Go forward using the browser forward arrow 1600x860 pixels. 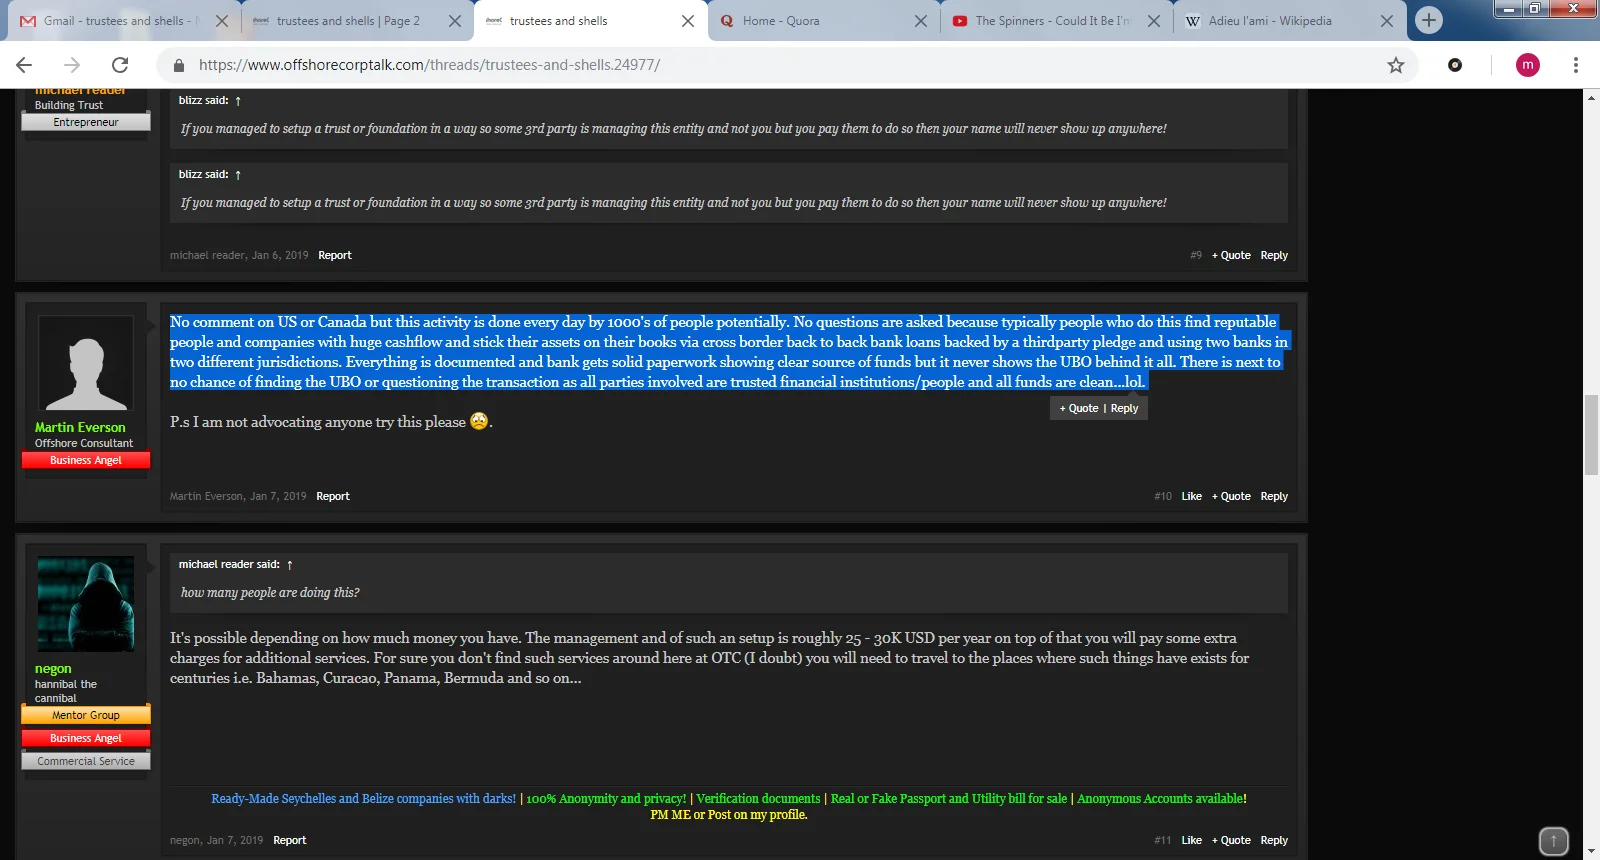72,65
